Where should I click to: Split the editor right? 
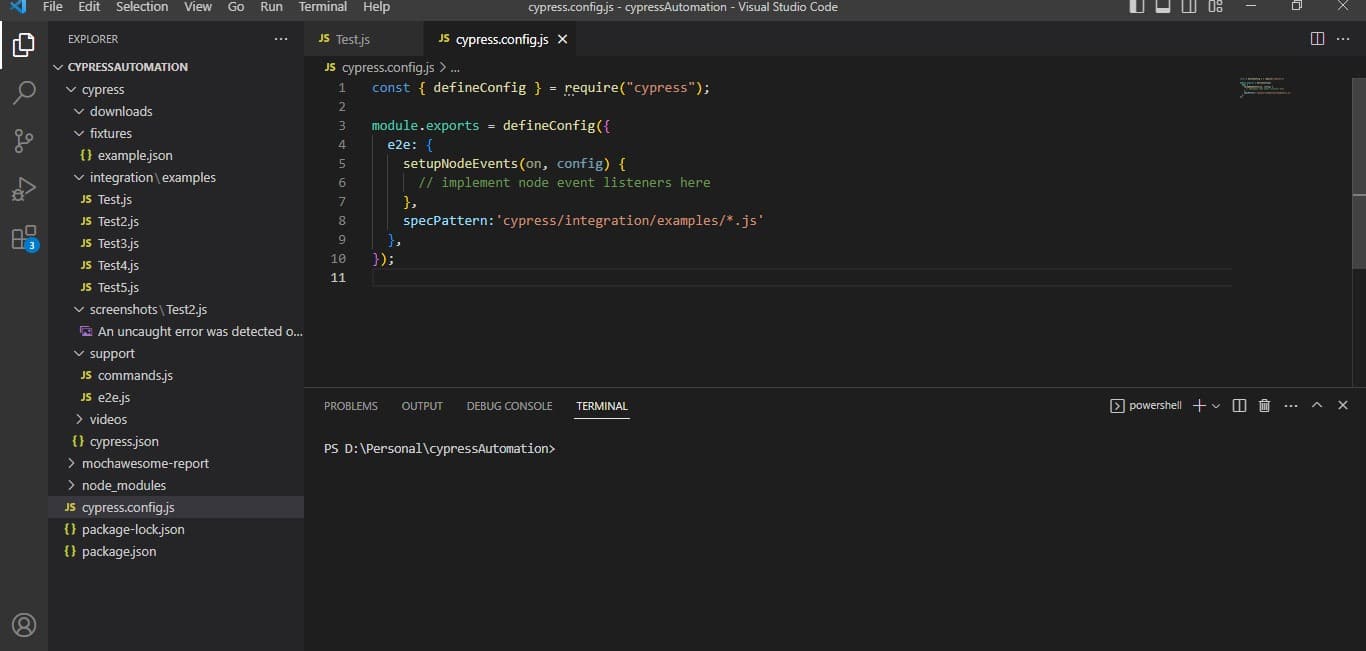[x=1317, y=39]
